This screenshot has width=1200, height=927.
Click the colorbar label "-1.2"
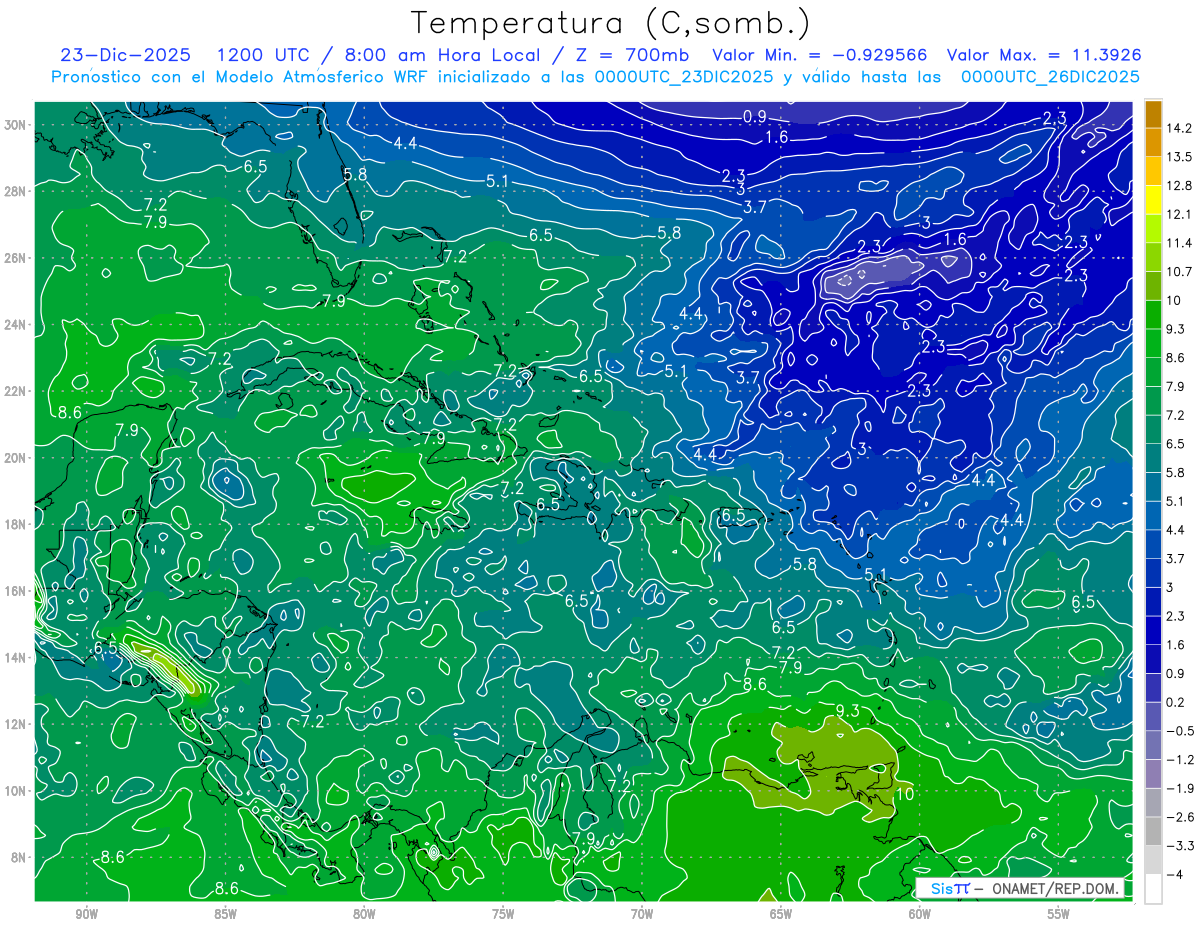[1179, 760]
